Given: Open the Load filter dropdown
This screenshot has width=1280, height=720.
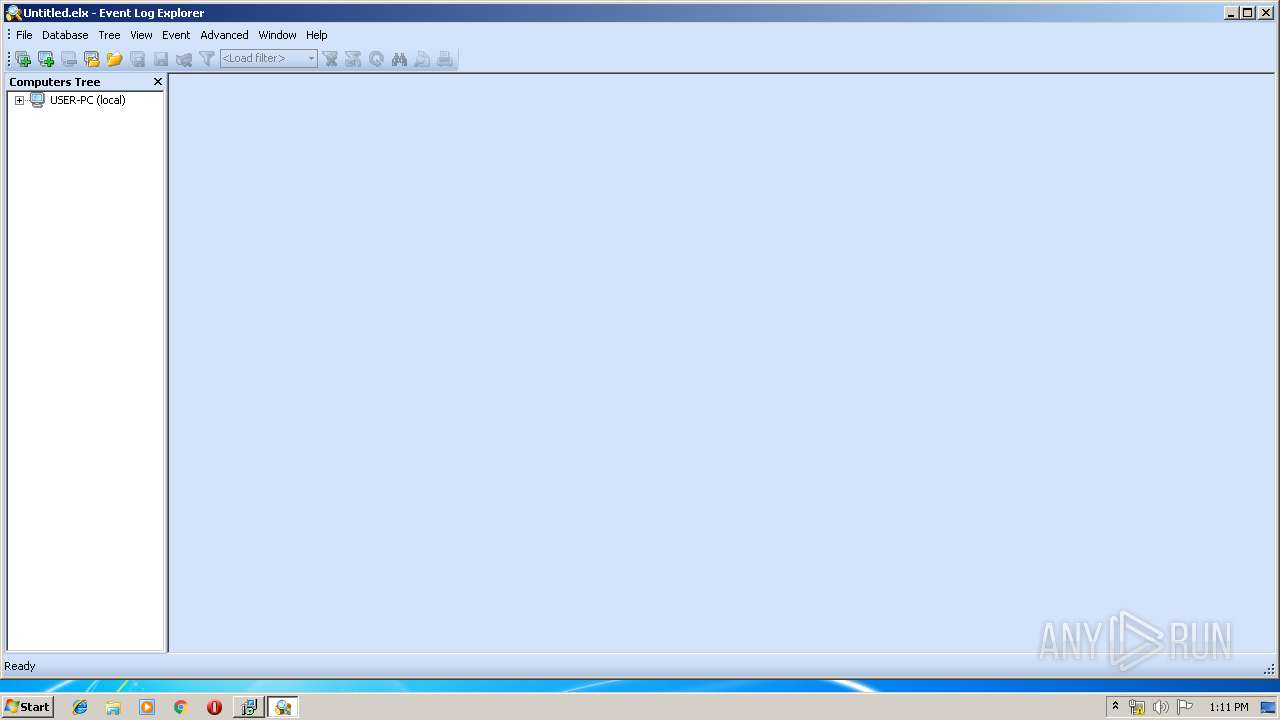Looking at the screenshot, I should click(x=311, y=59).
